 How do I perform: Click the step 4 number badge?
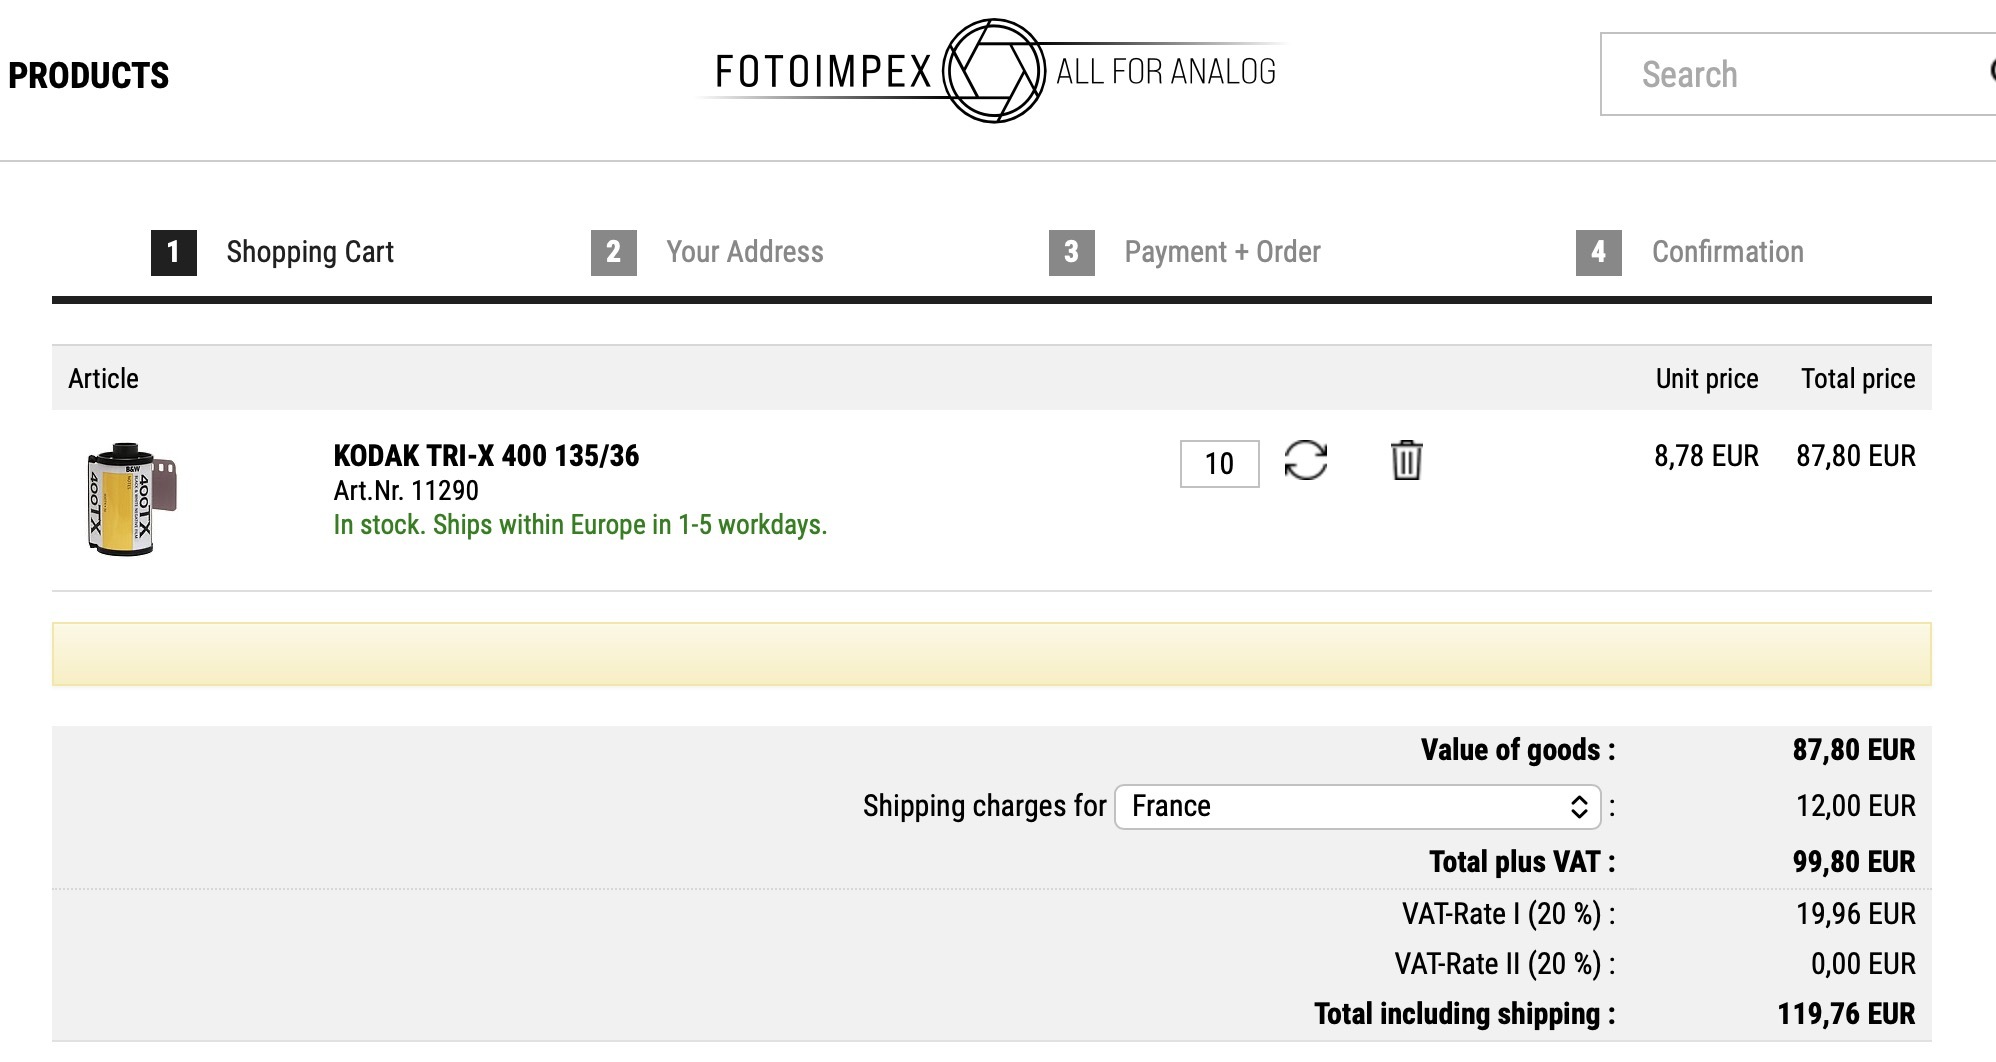tap(1598, 252)
